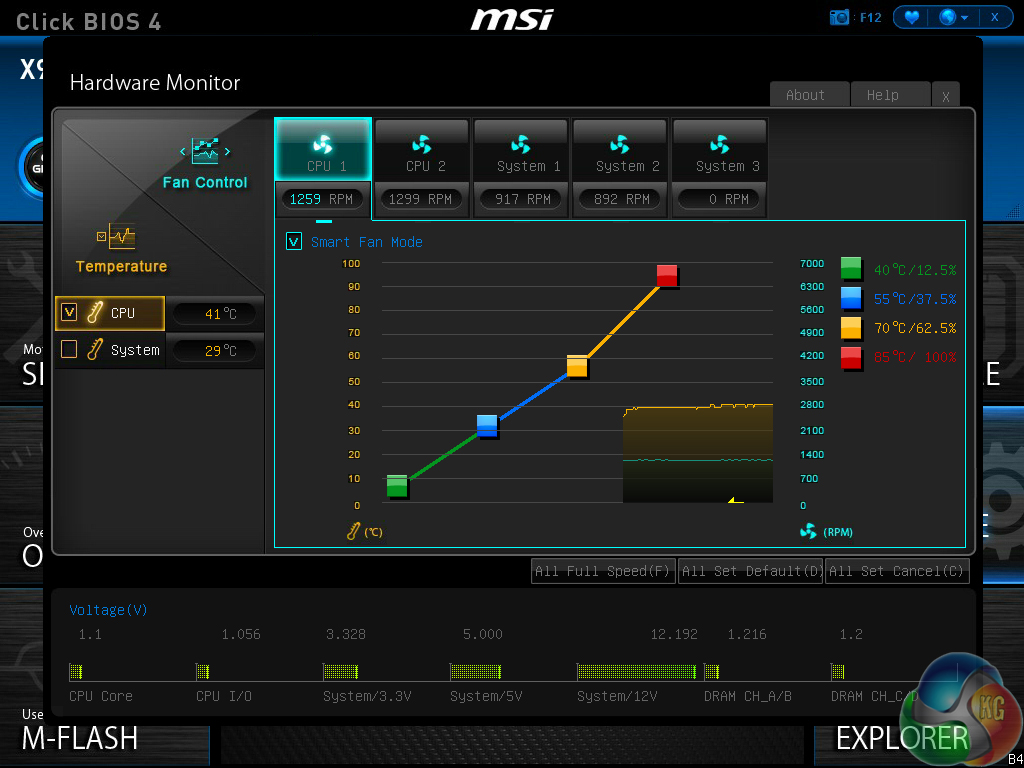Click the heart favorites icon

coord(911,18)
